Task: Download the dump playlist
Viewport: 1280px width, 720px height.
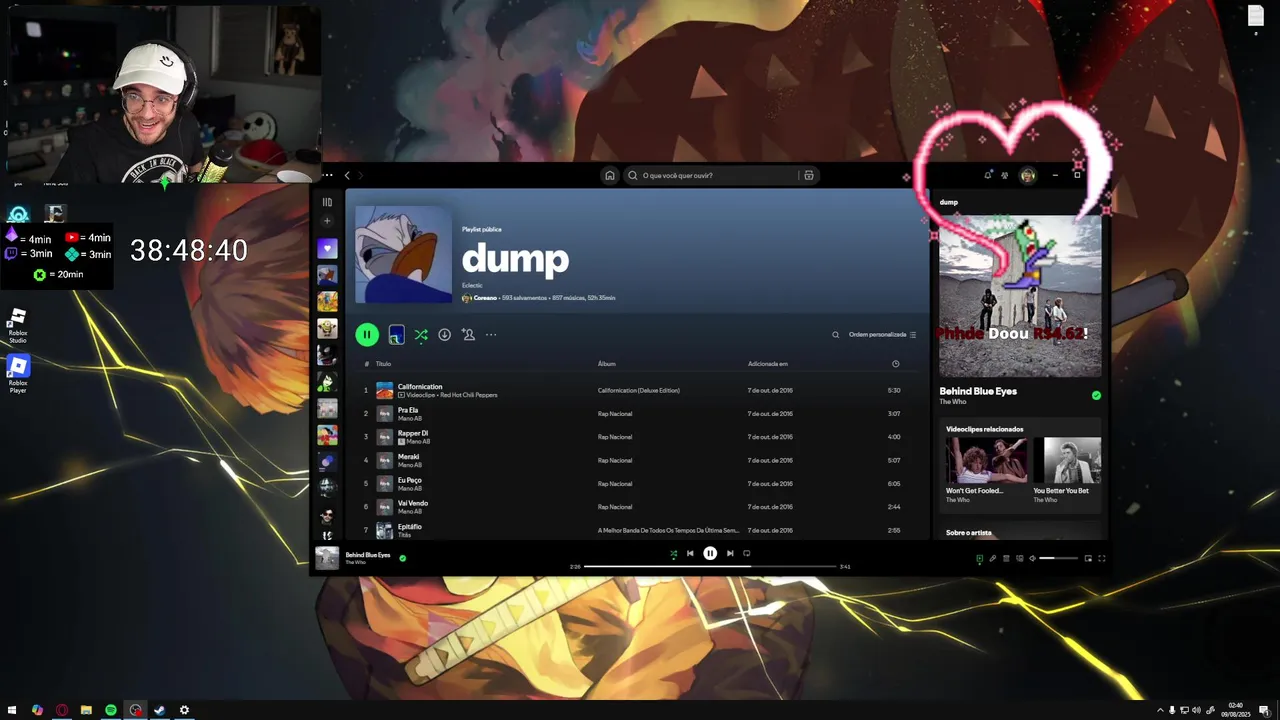Action: (x=444, y=335)
